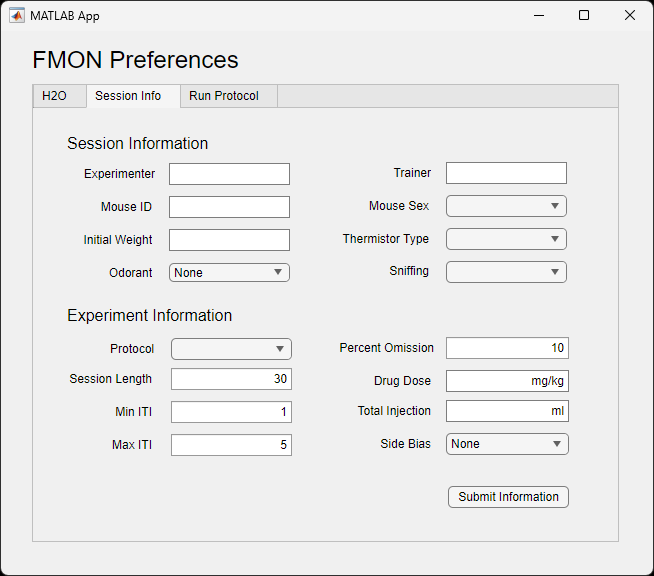Image resolution: width=654 pixels, height=576 pixels.
Task: Click the Trainer input field
Action: pyautogui.click(x=506, y=173)
